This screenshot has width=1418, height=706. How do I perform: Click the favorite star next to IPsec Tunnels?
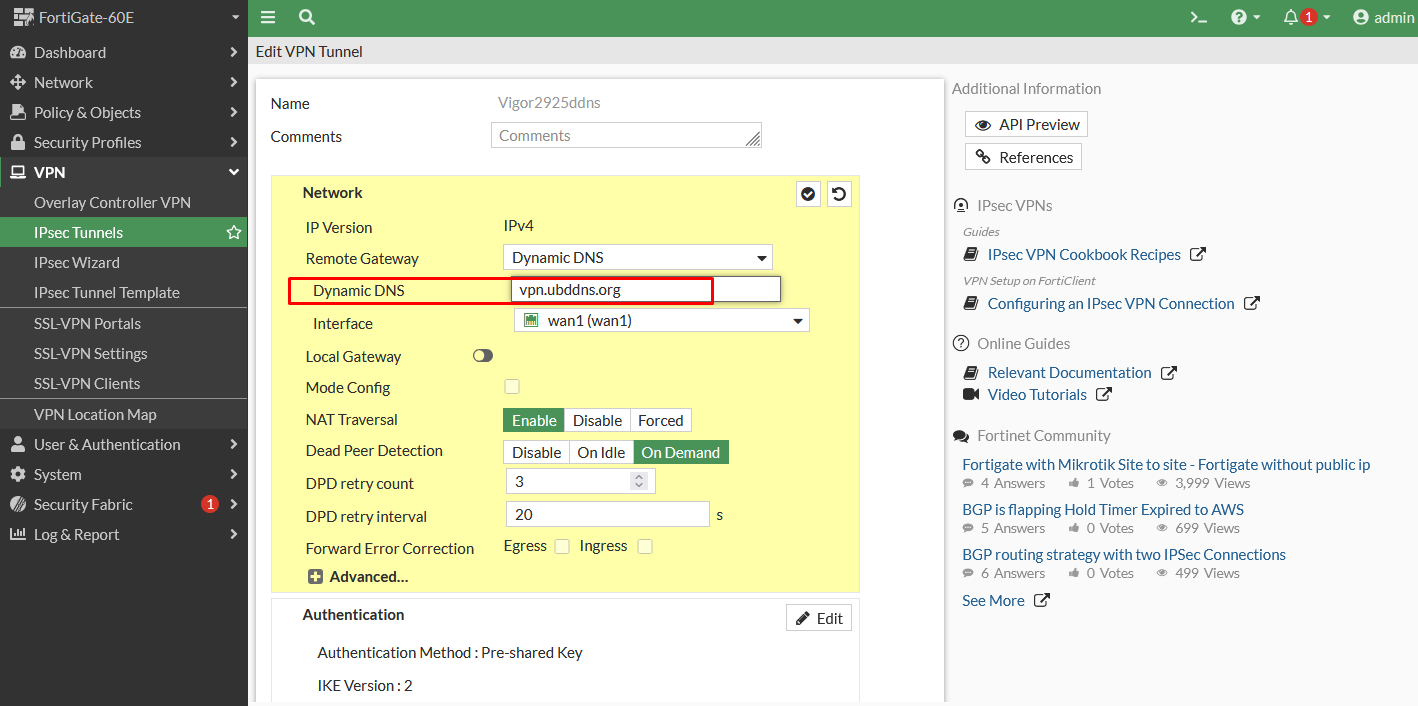pos(234,233)
